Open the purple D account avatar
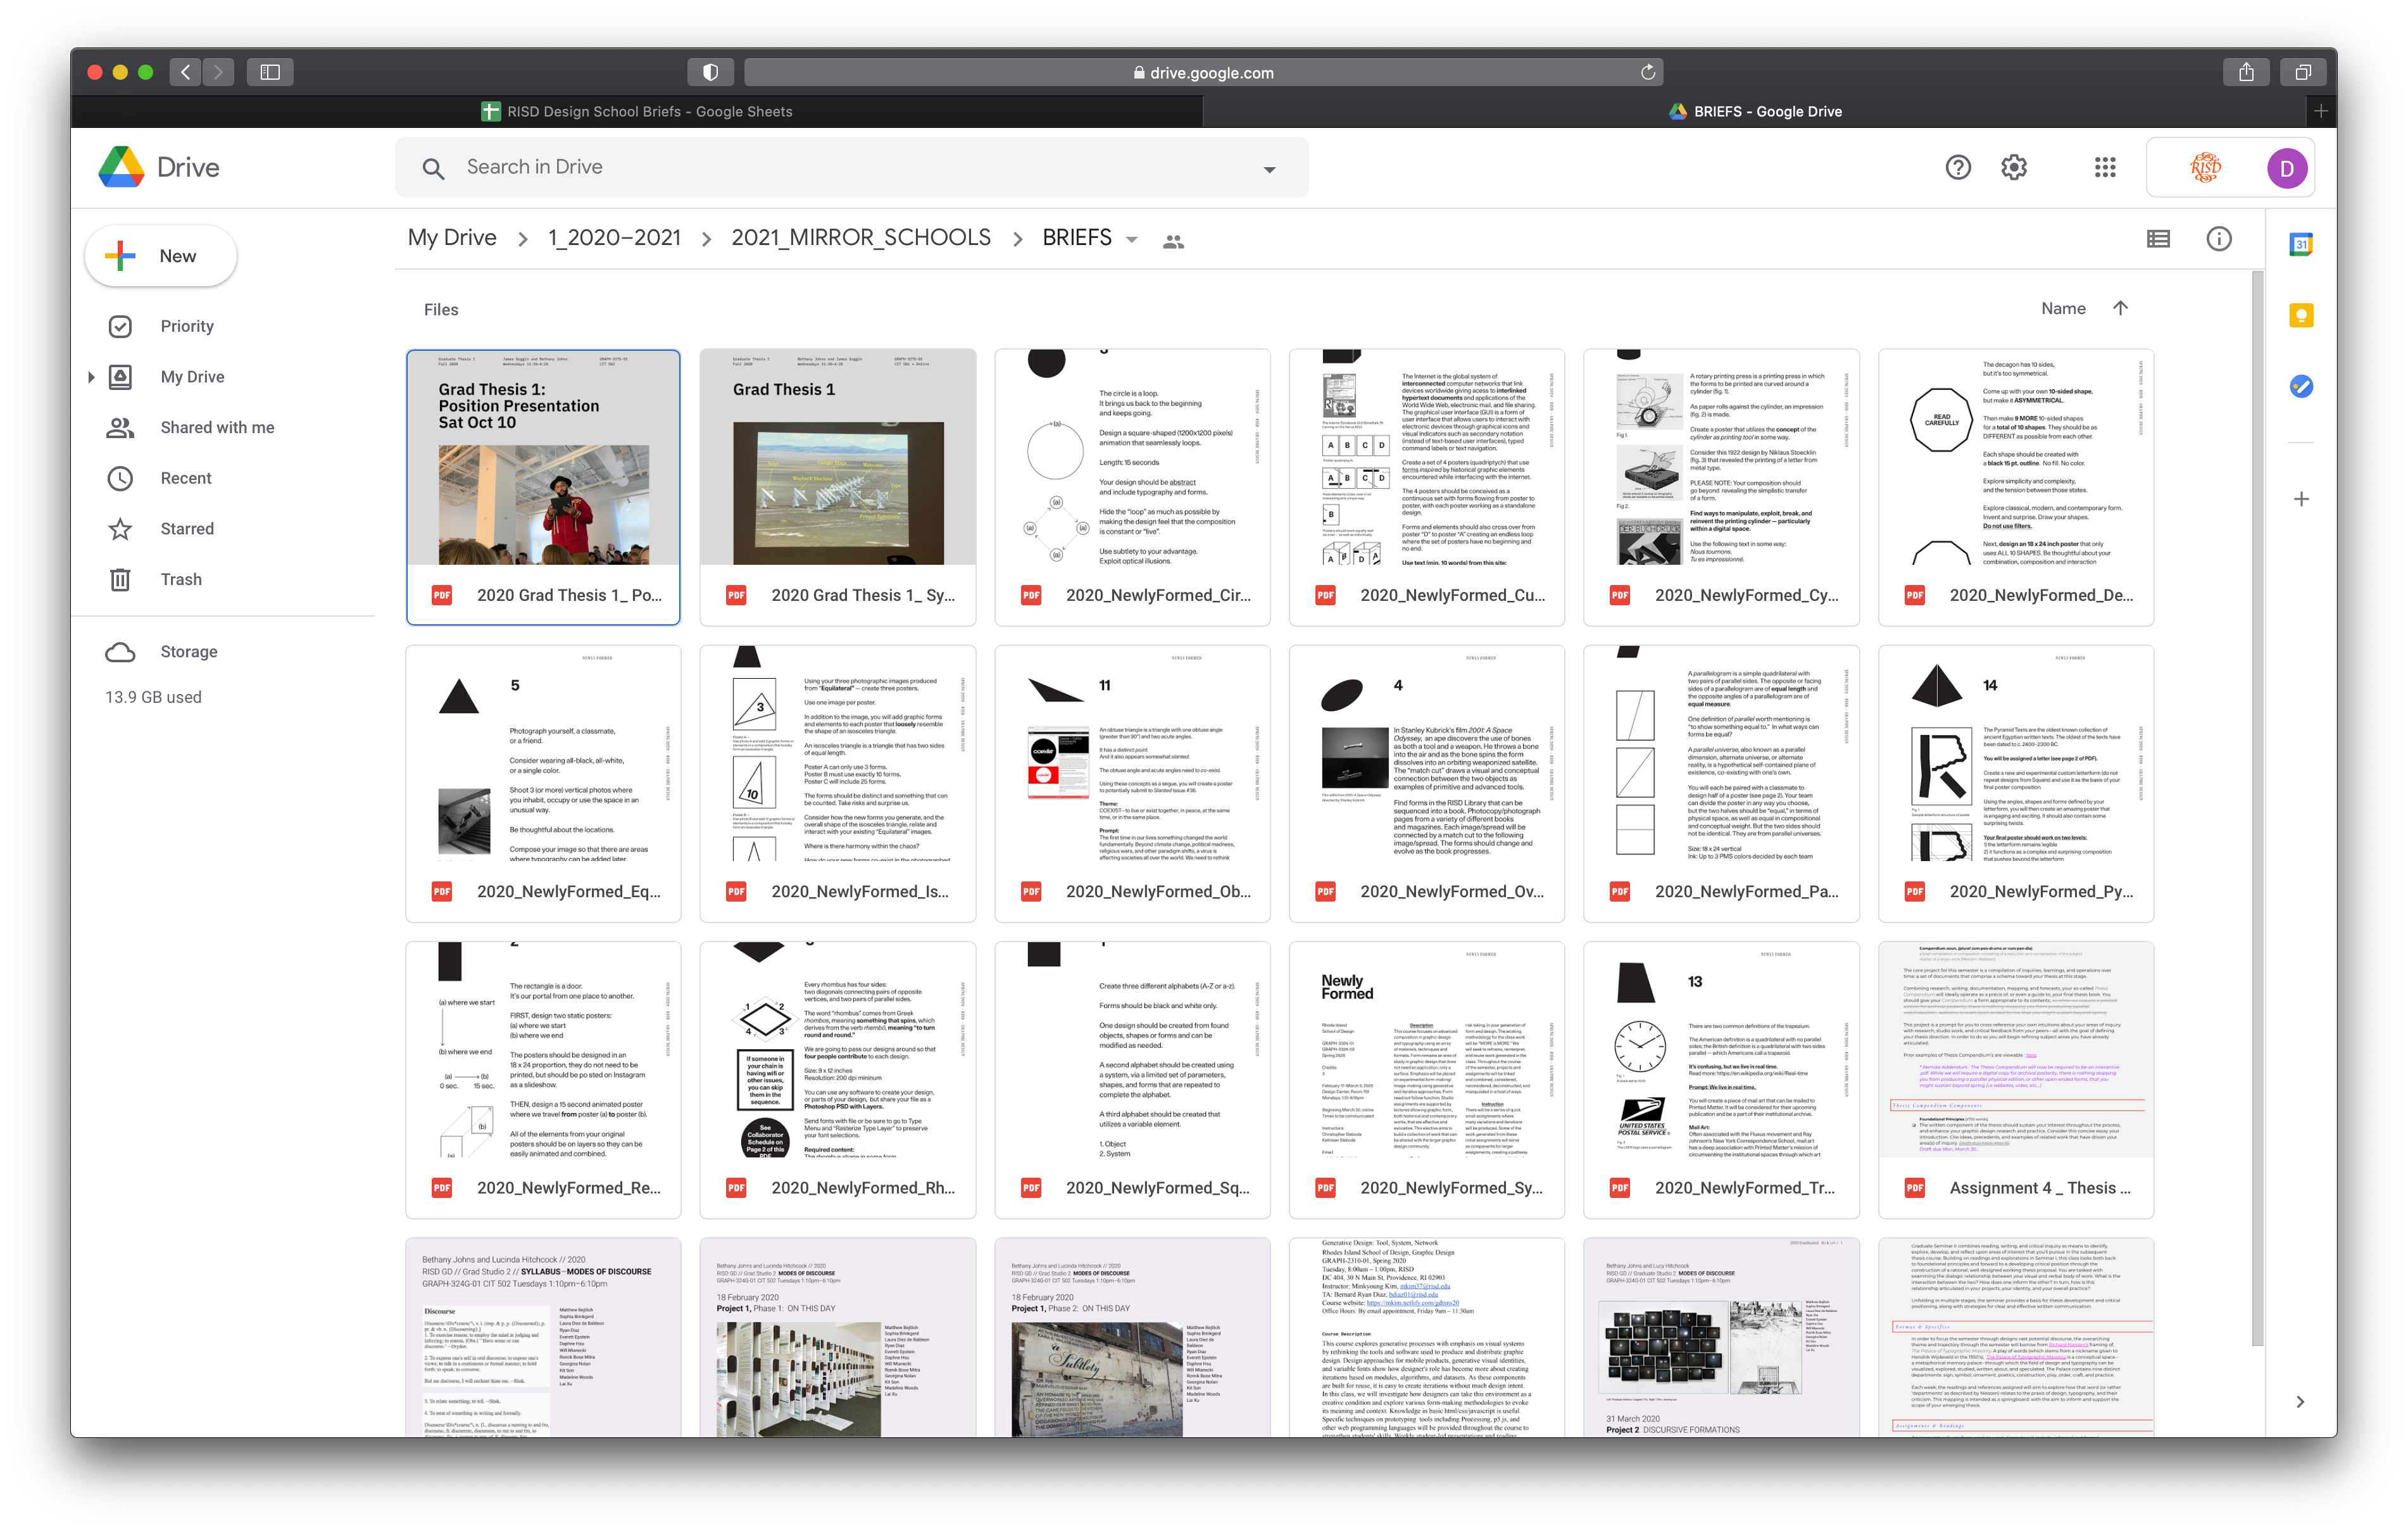The height and width of the screenshot is (1531, 2408). click(2286, 168)
